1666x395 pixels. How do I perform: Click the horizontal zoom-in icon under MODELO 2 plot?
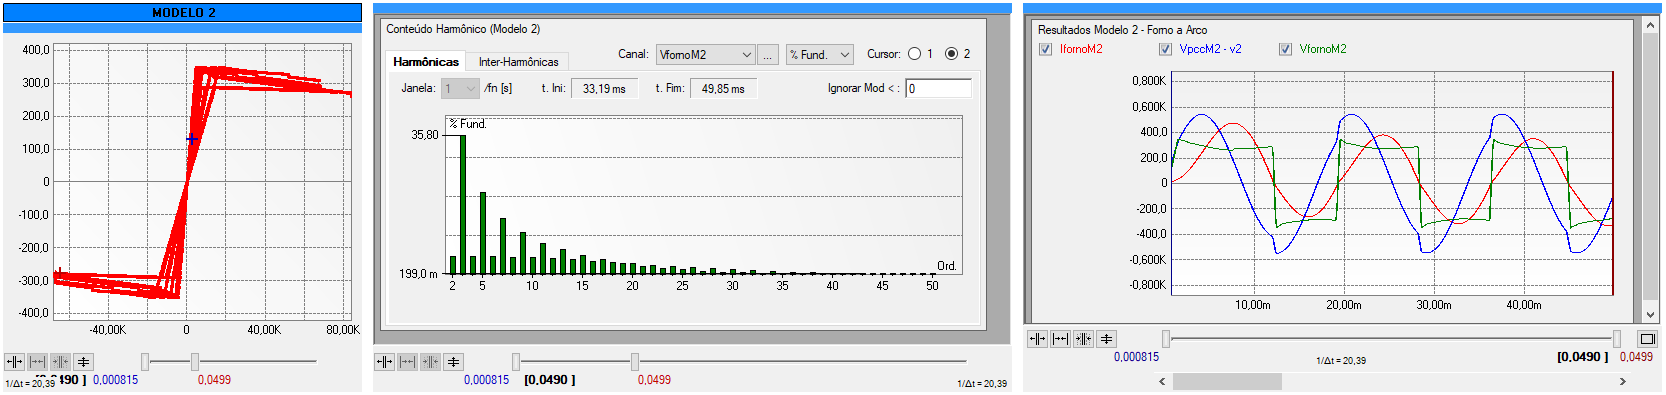coord(14,362)
